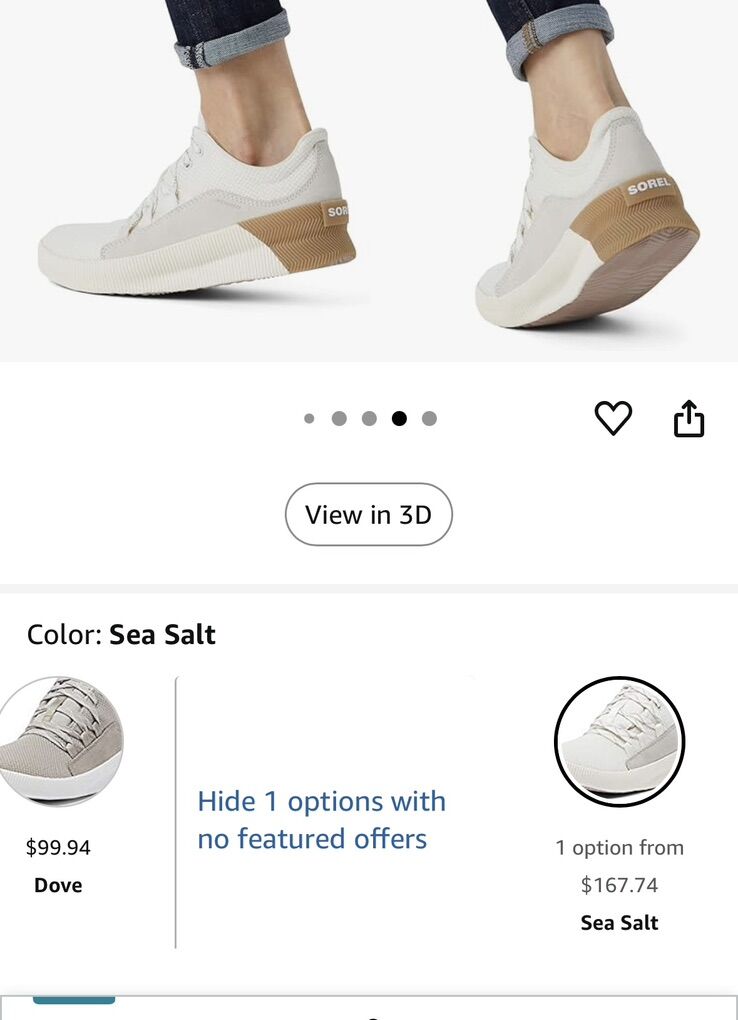Tap the SOREL tag on the right shoe
The width and height of the screenshot is (738, 1020).
648,188
